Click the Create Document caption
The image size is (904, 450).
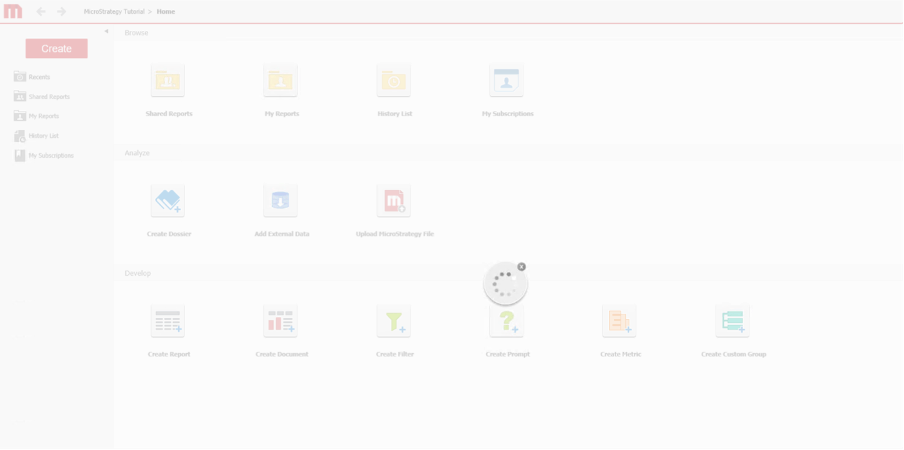coord(282,354)
